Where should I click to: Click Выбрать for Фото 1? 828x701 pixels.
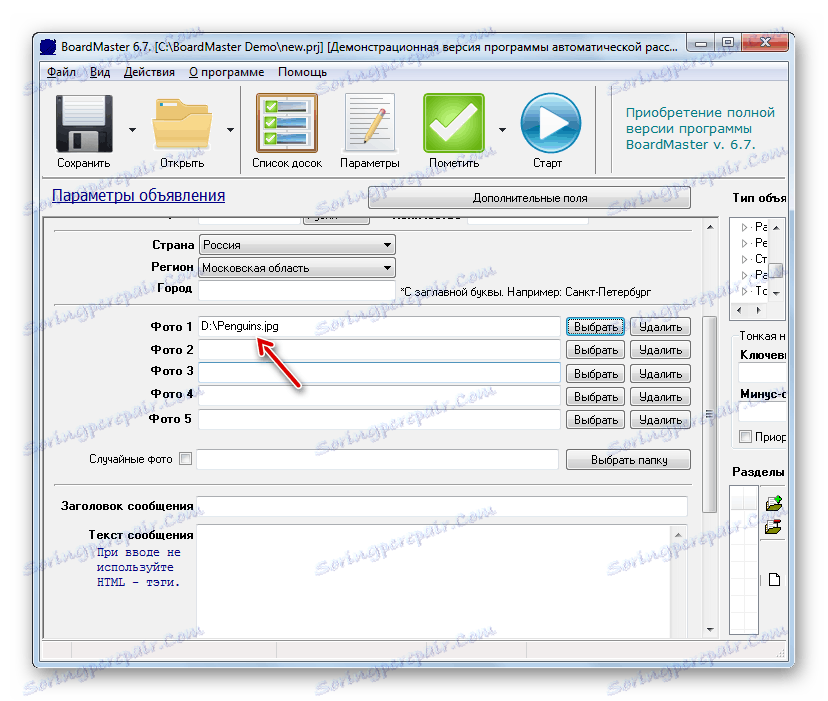coord(596,327)
